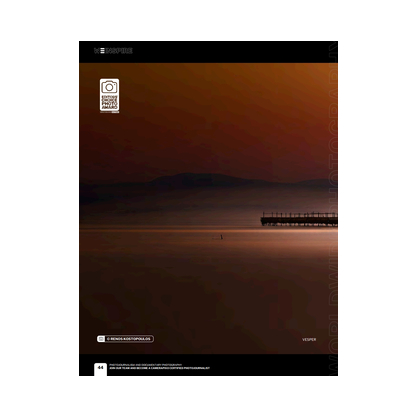This screenshot has height=418, width=418.
Task: Click the vertical Worldwide Photography watermark text
Action: (333, 208)
